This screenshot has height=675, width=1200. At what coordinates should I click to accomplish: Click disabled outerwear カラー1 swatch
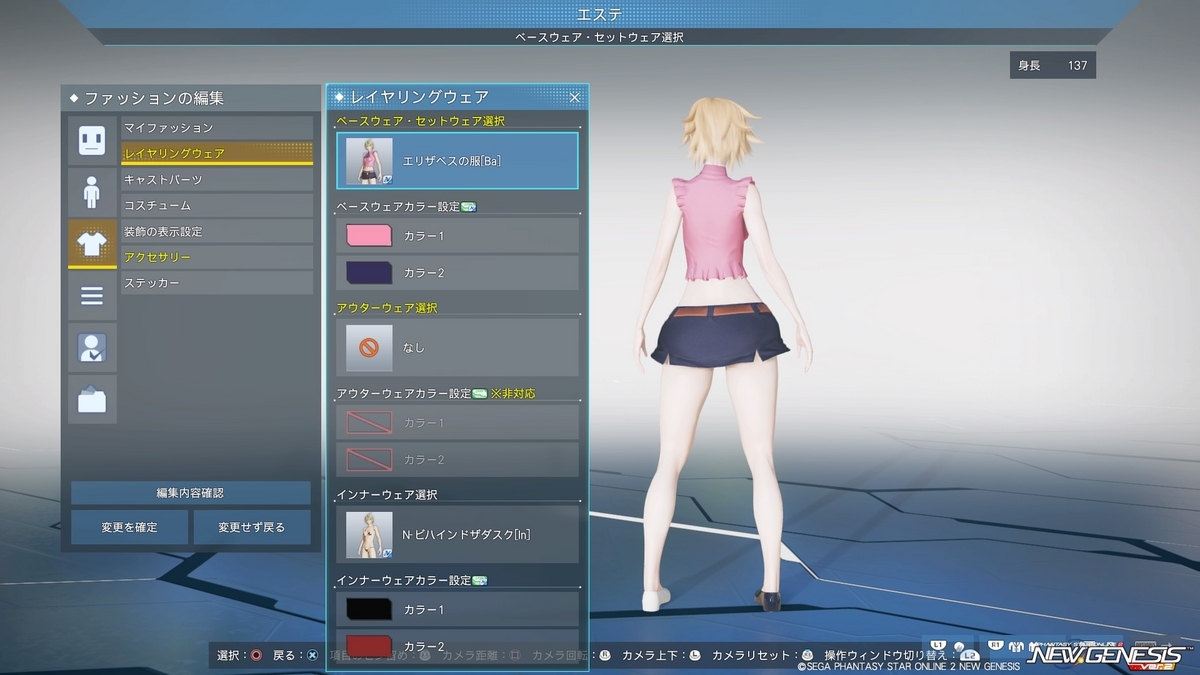(x=368, y=423)
